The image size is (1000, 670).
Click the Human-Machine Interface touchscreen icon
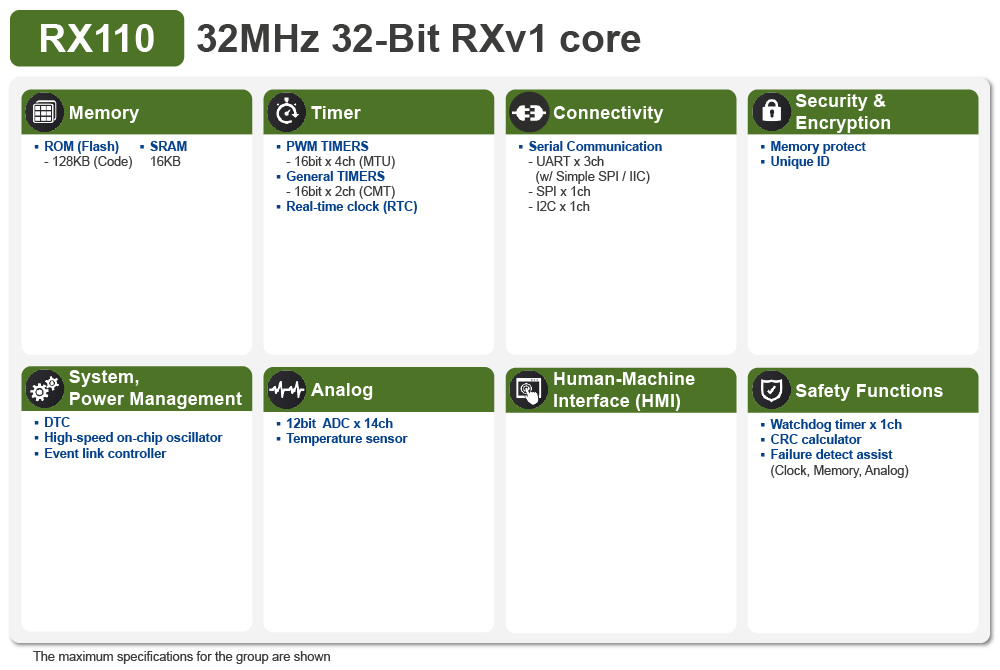tap(529, 388)
